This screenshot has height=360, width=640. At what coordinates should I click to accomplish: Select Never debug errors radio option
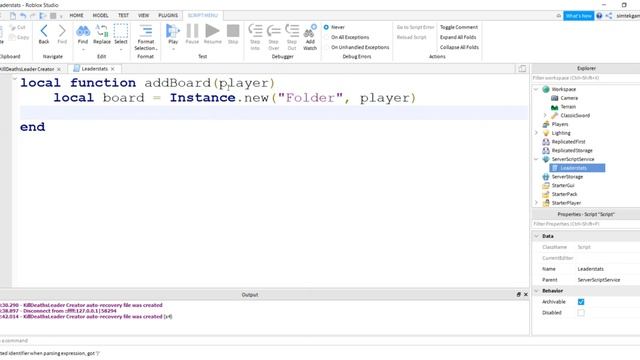326,27
